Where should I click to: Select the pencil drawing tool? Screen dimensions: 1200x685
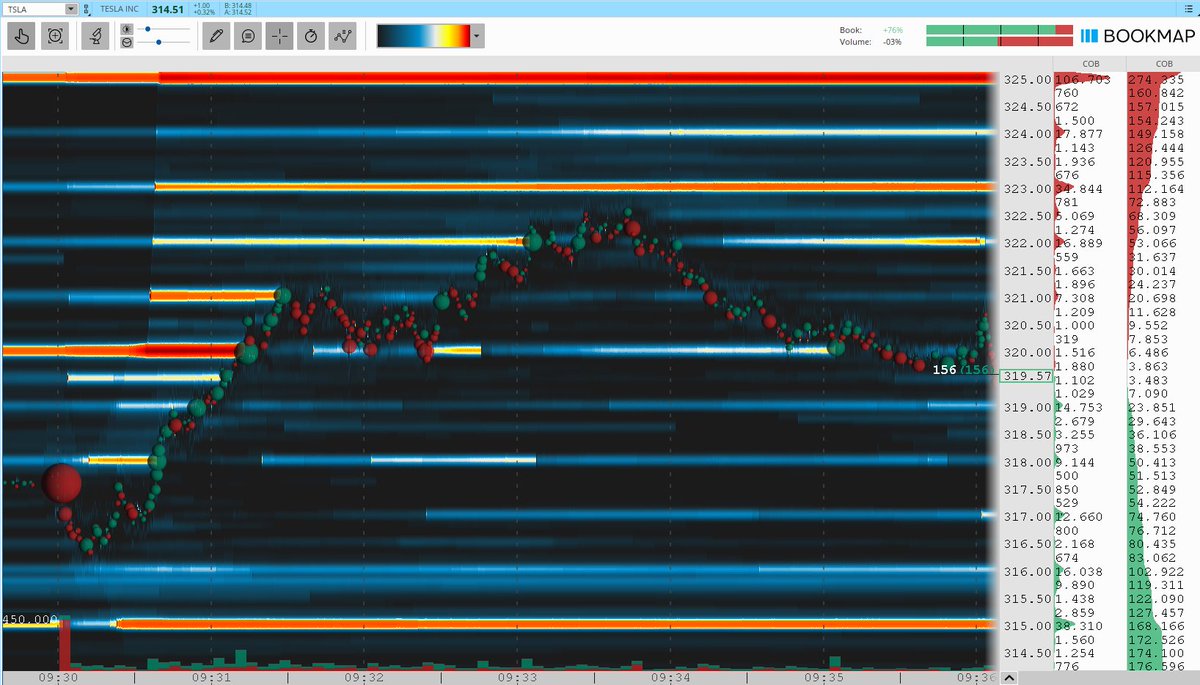[x=215, y=37]
